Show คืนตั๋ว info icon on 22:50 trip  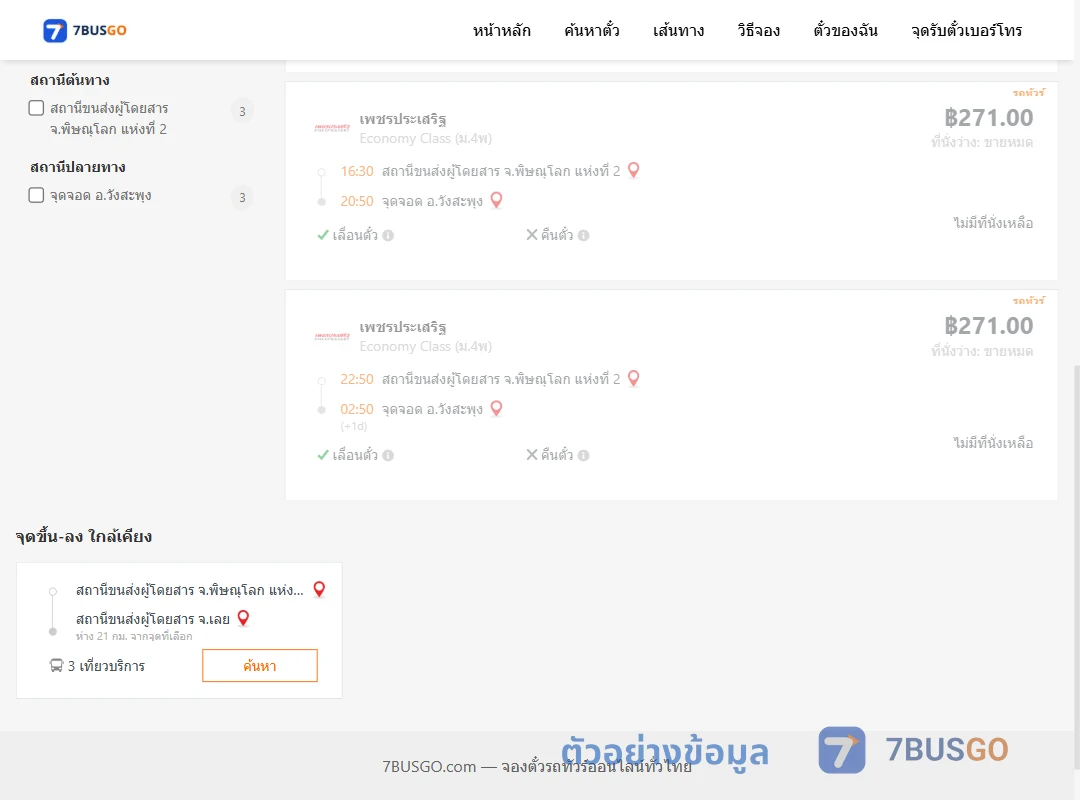[x=583, y=455]
